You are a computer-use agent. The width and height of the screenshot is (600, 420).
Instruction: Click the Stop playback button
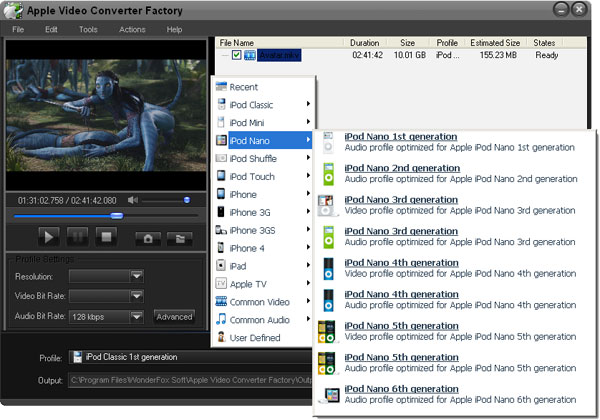click(106, 237)
